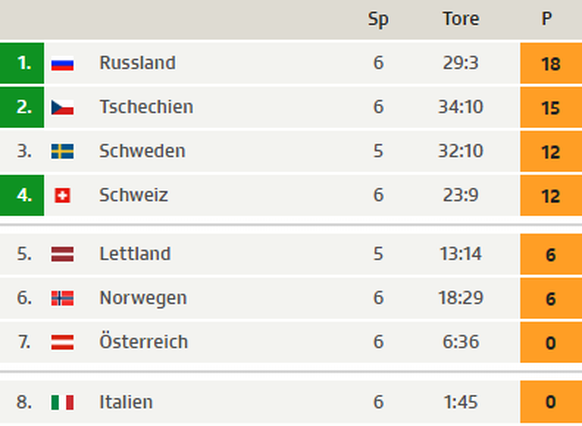Open the Russland team link
The width and height of the screenshot is (582, 426).
(137, 63)
